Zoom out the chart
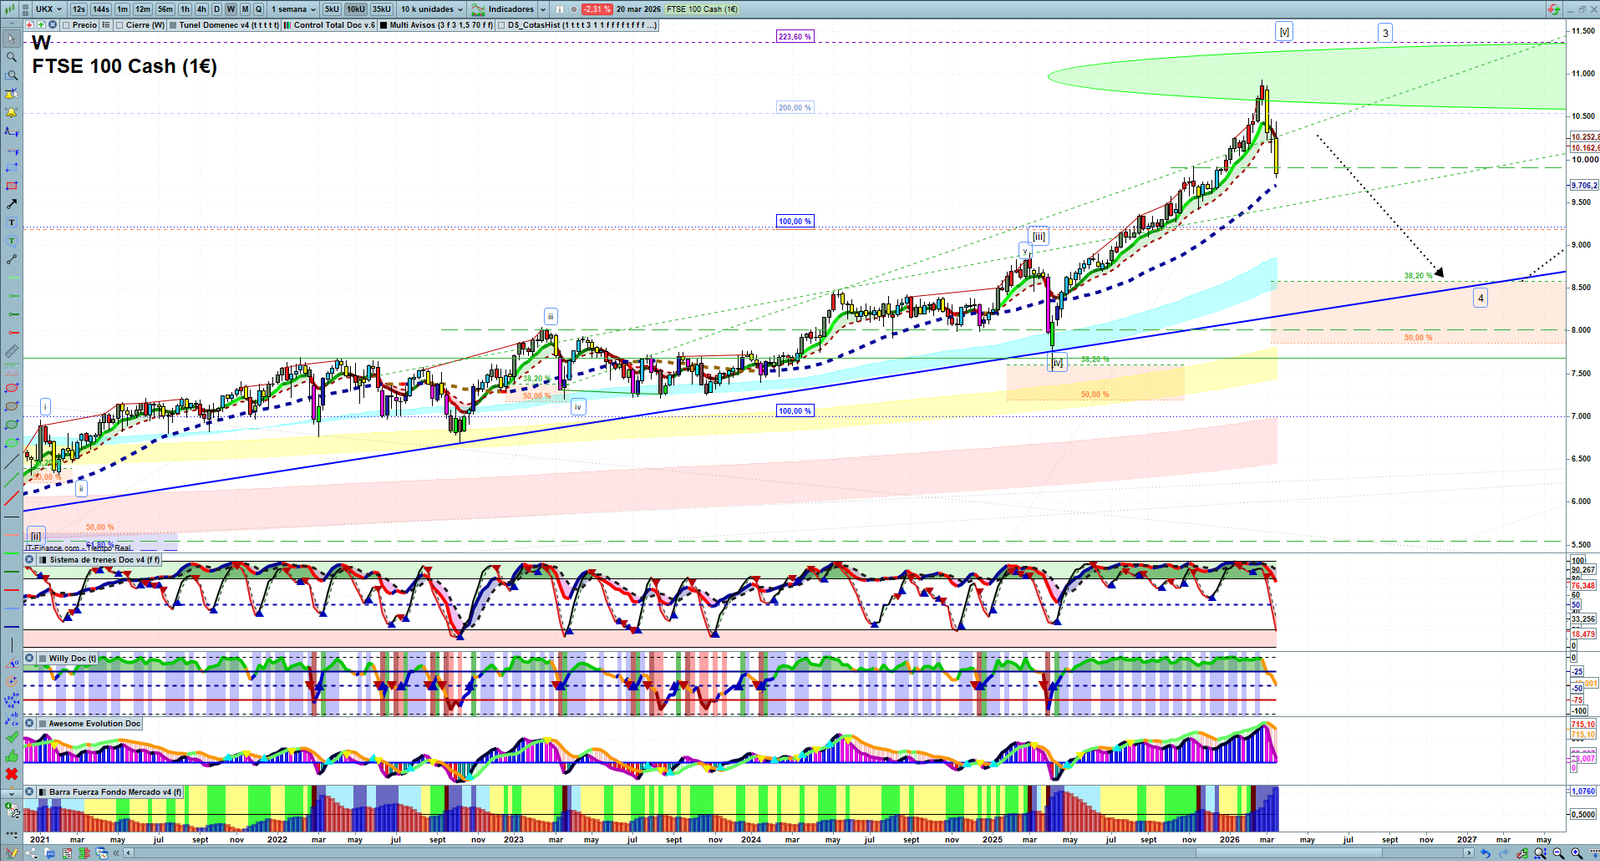Viewport: 1600px width, 861px height. click(x=1559, y=853)
